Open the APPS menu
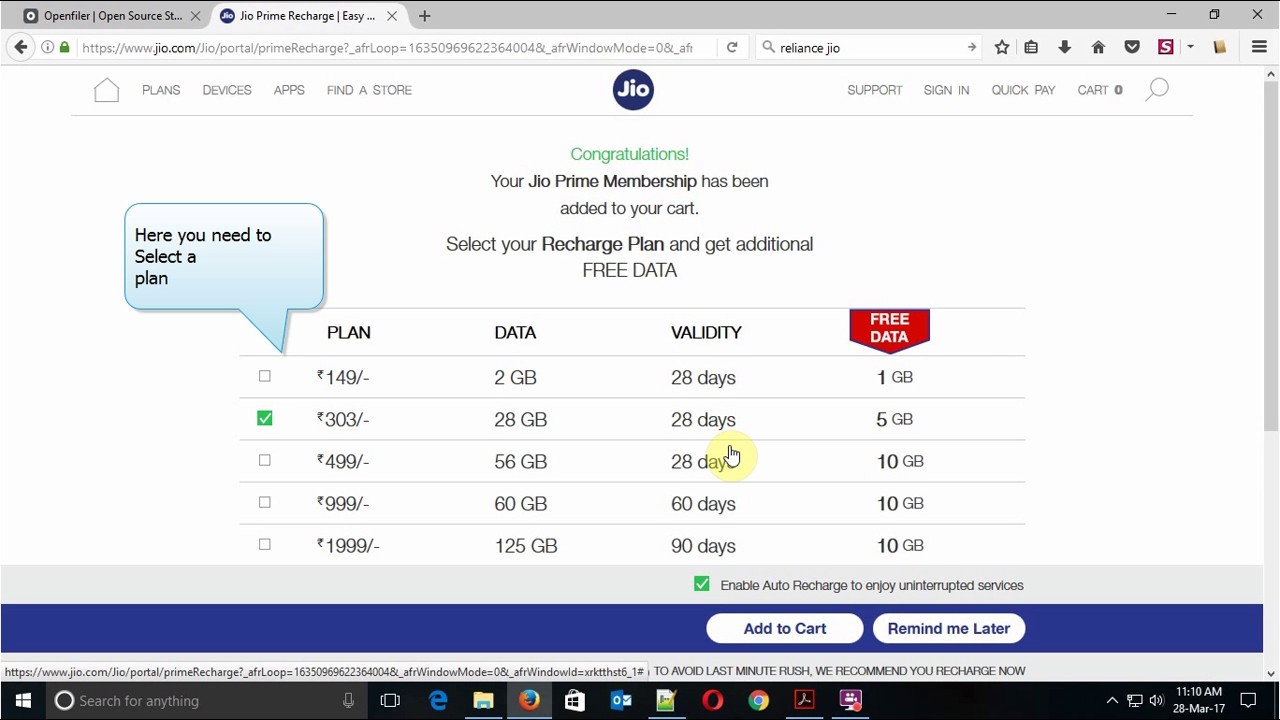The image size is (1280, 720). (289, 90)
